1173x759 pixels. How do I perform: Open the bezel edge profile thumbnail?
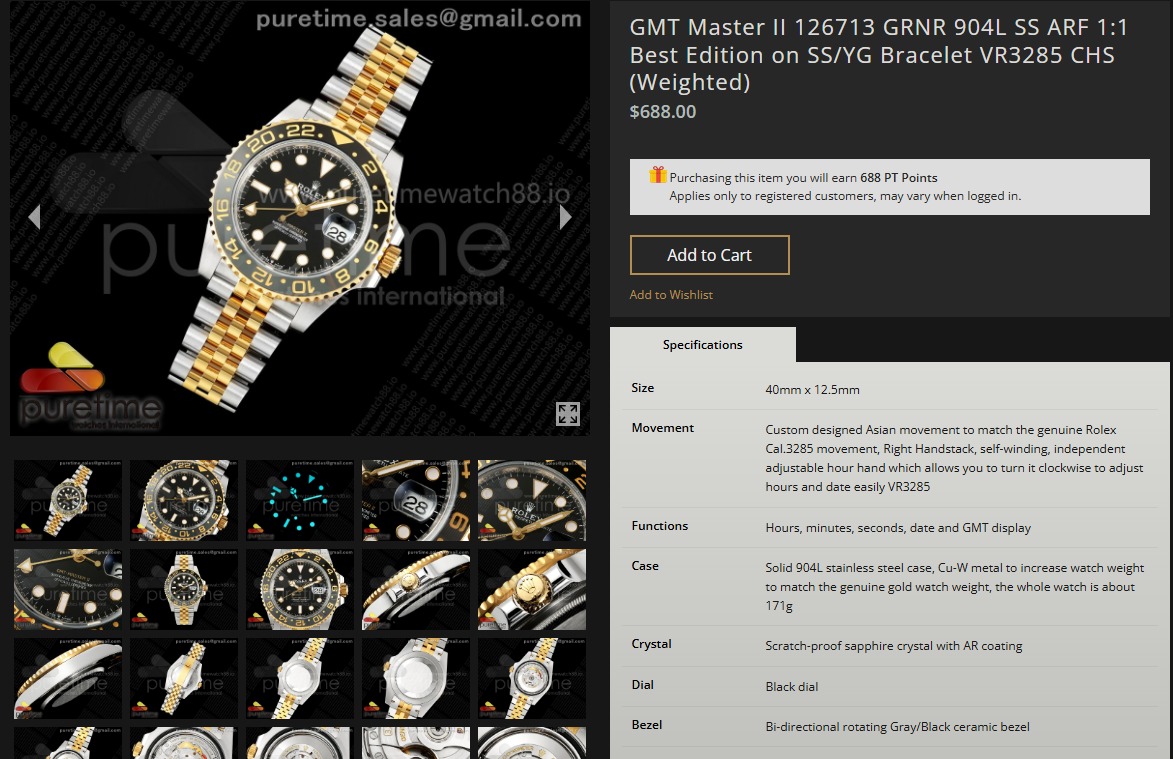pos(68,678)
